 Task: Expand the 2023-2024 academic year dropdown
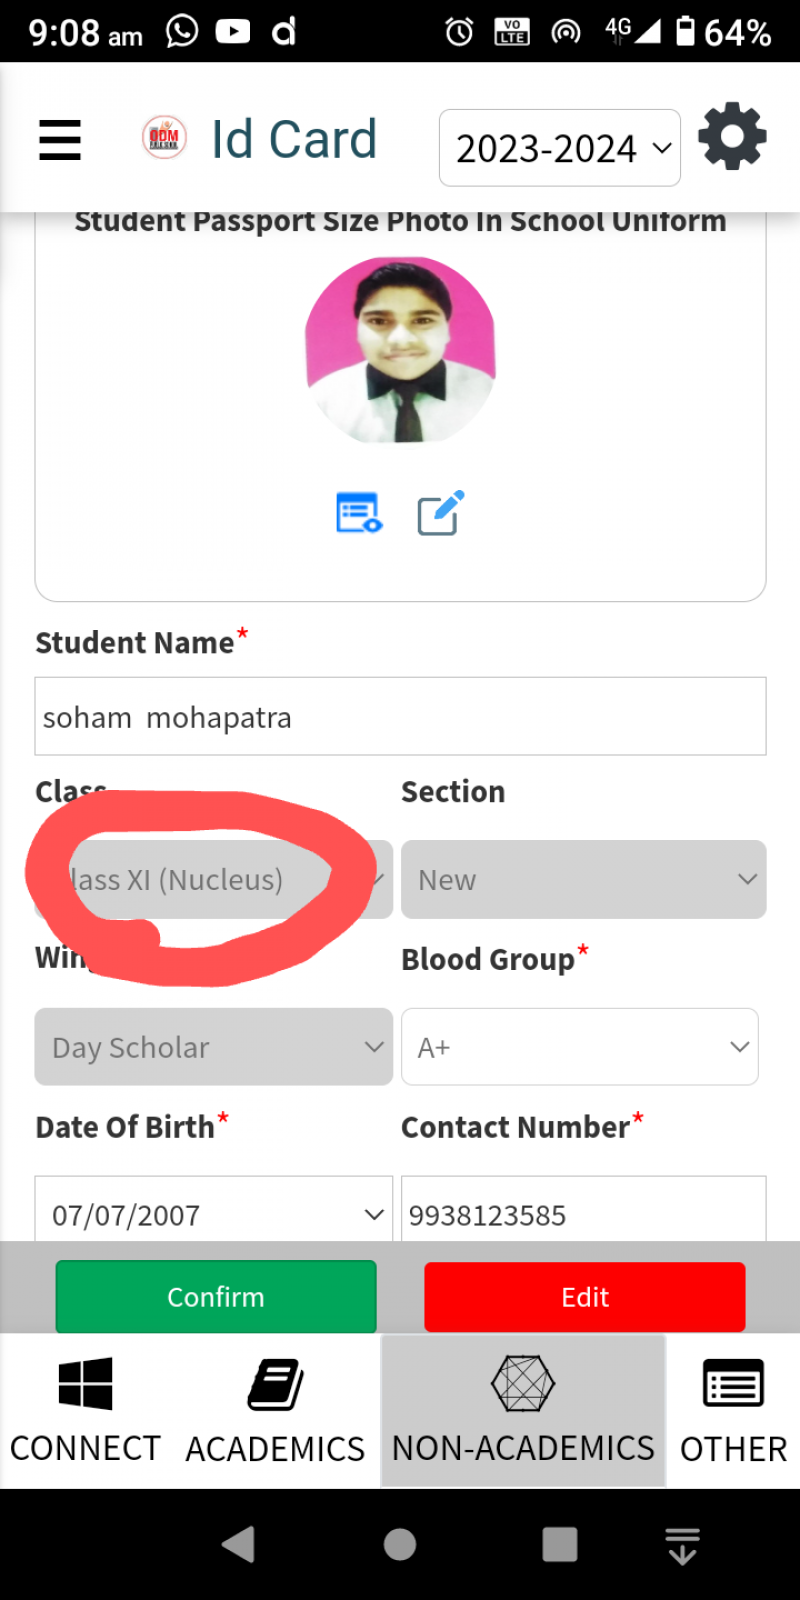pos(560,148)
